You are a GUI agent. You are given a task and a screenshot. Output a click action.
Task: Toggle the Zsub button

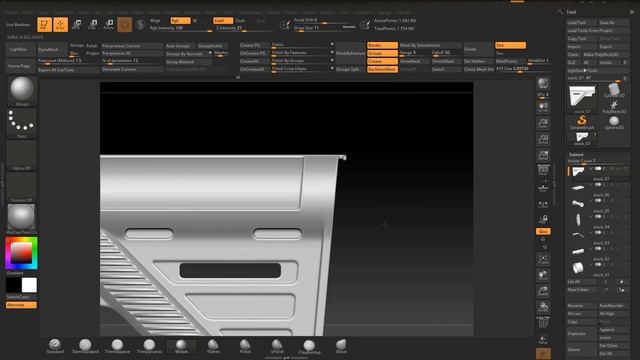240,20
